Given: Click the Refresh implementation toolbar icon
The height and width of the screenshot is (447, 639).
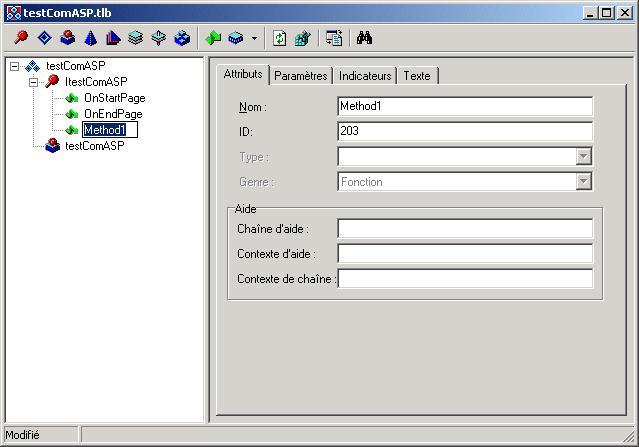Looking at the screenshot, I should point(280,38).
